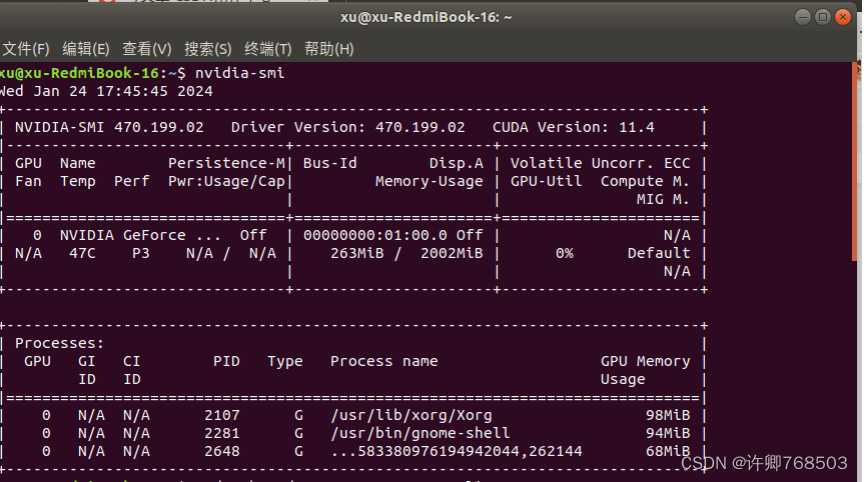The width and height of the screenshot is (864, 482).
Task: Click the /usr/lib/xorg/Xorg process name
Action: tap(411, 415)
